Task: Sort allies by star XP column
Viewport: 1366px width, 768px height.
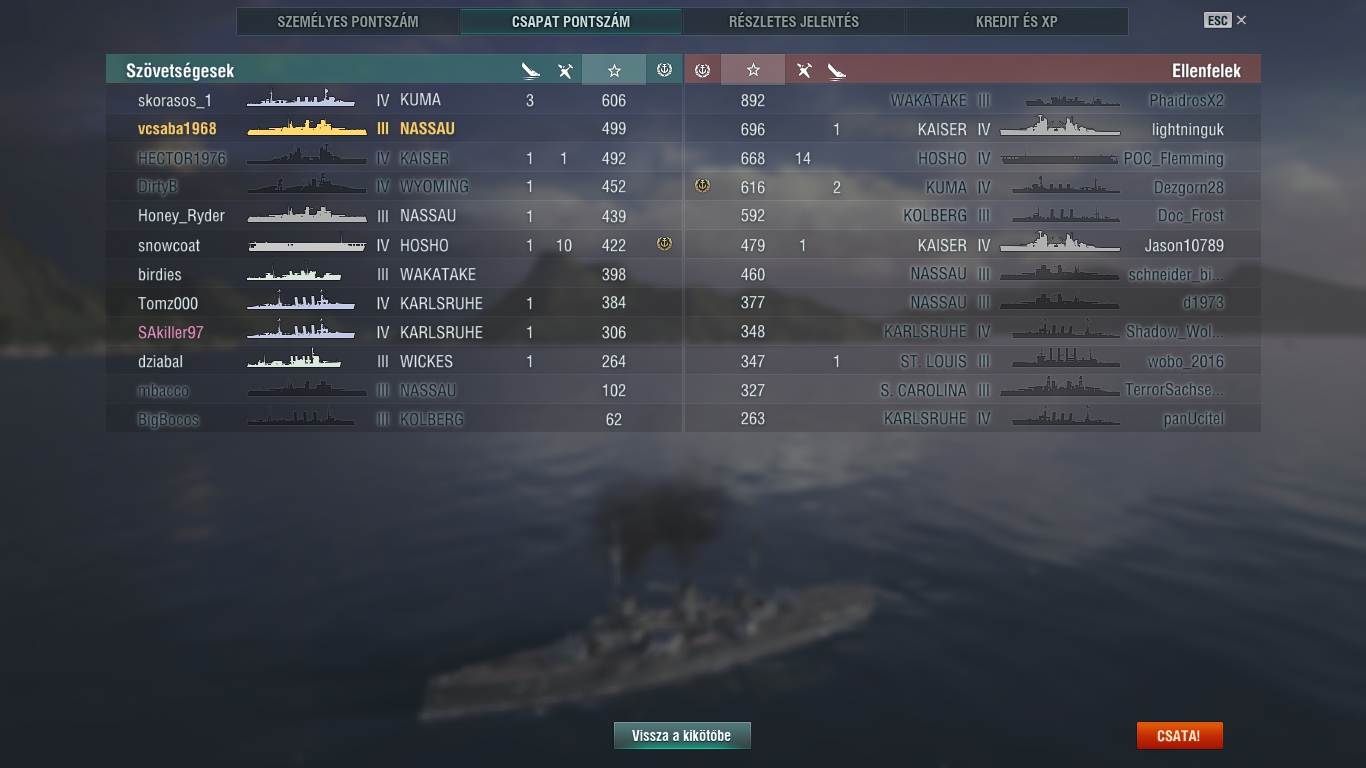Action: tap(614, 70)
